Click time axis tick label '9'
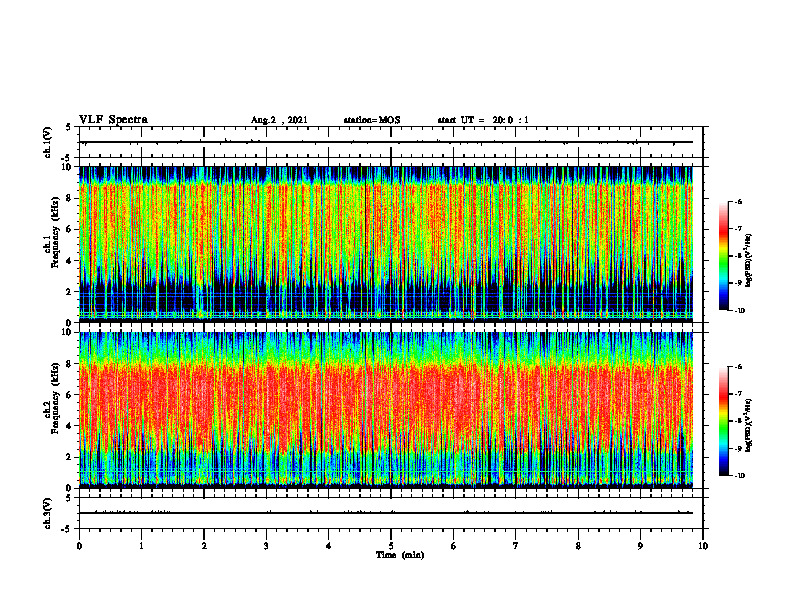The height and width of the screenshot is (612, 792). click(x=640, y=546)
